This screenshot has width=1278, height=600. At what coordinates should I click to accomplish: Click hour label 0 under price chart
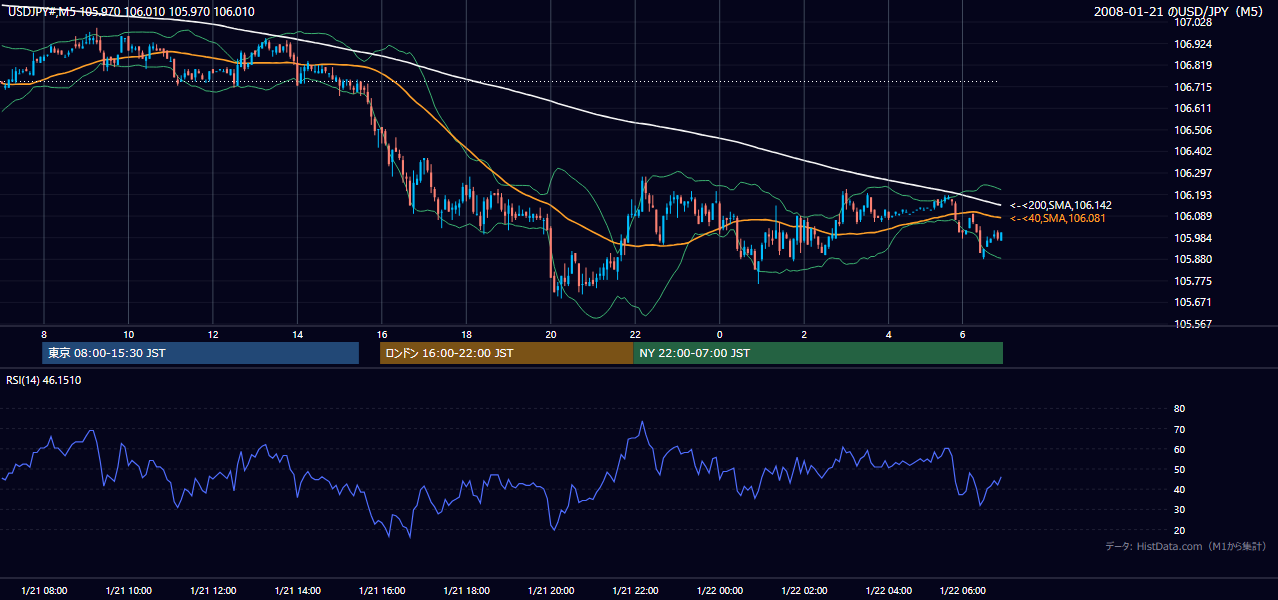(x=720, y=334)
